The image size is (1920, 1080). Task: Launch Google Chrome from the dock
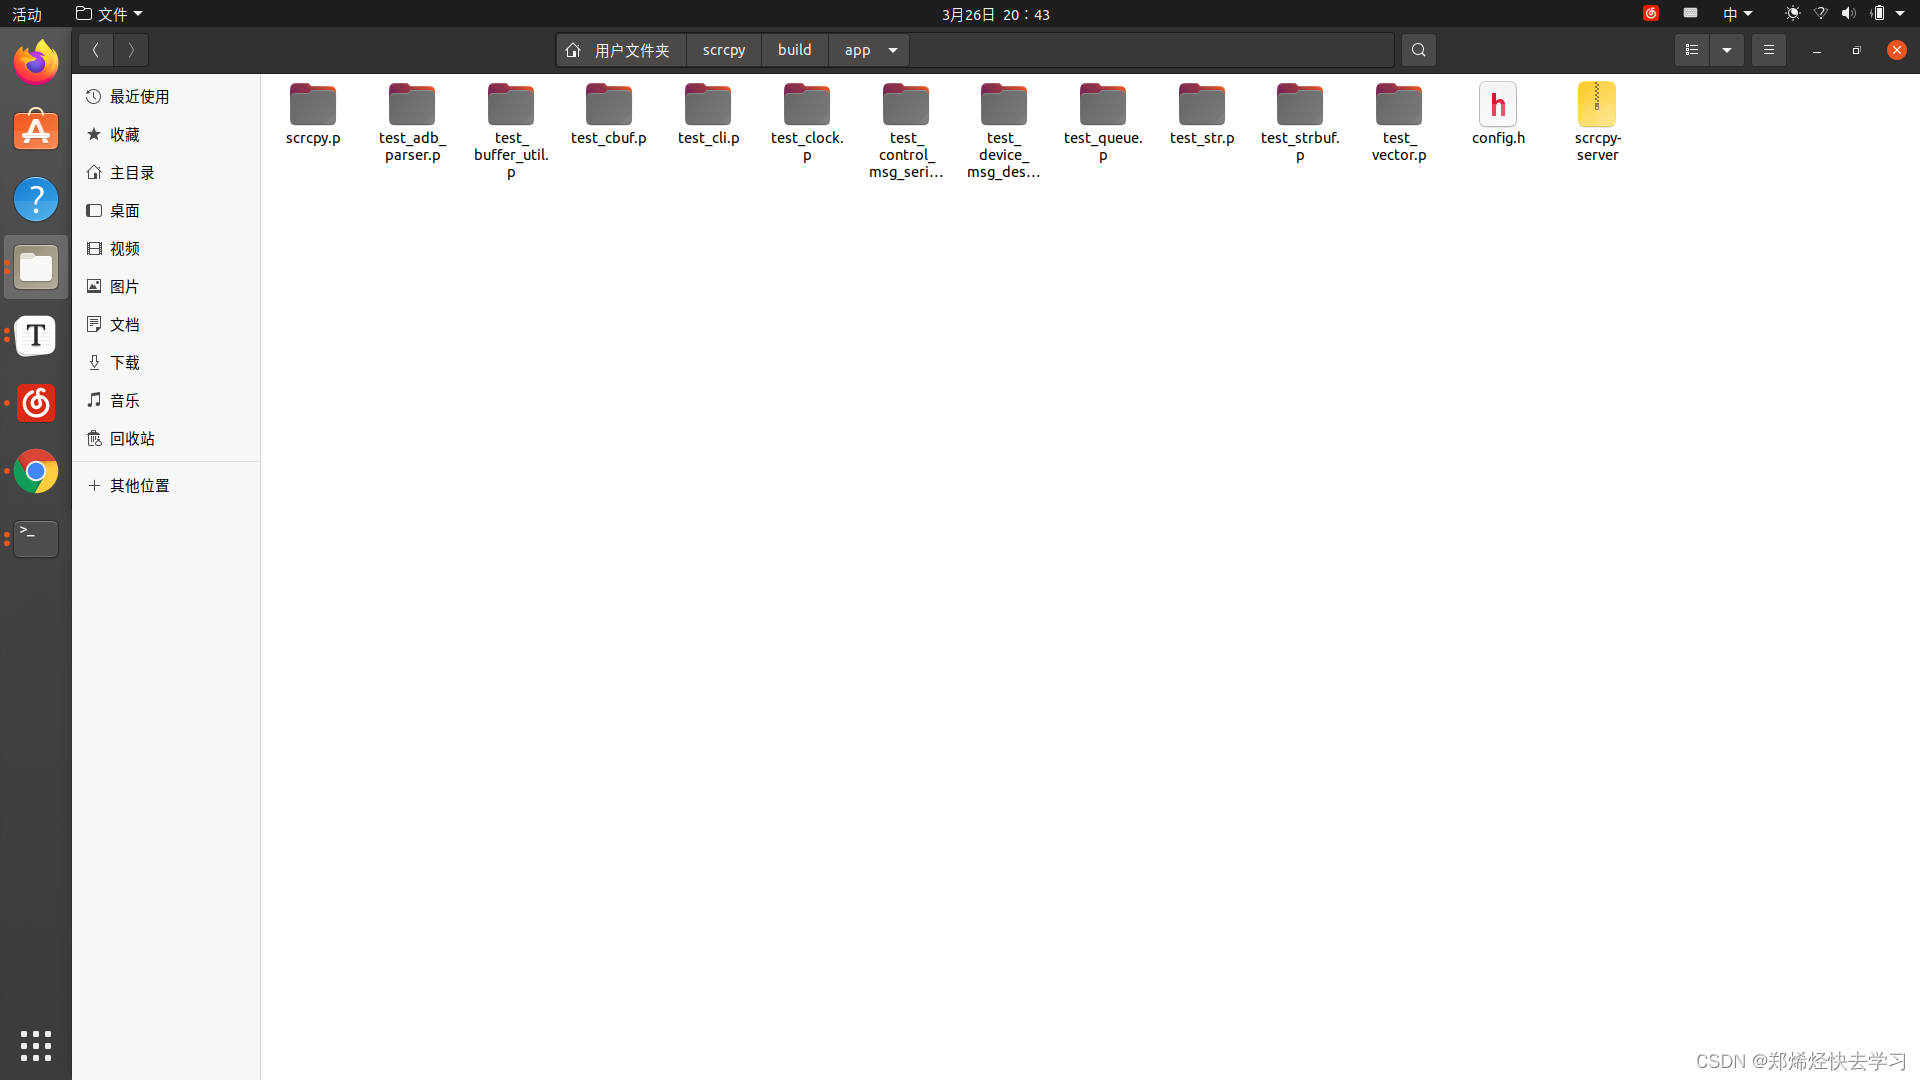pos(36,471)
